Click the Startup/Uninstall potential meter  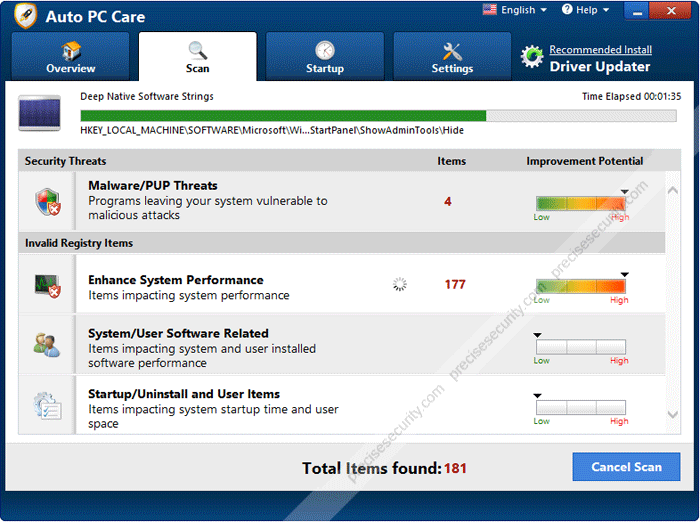580,407
